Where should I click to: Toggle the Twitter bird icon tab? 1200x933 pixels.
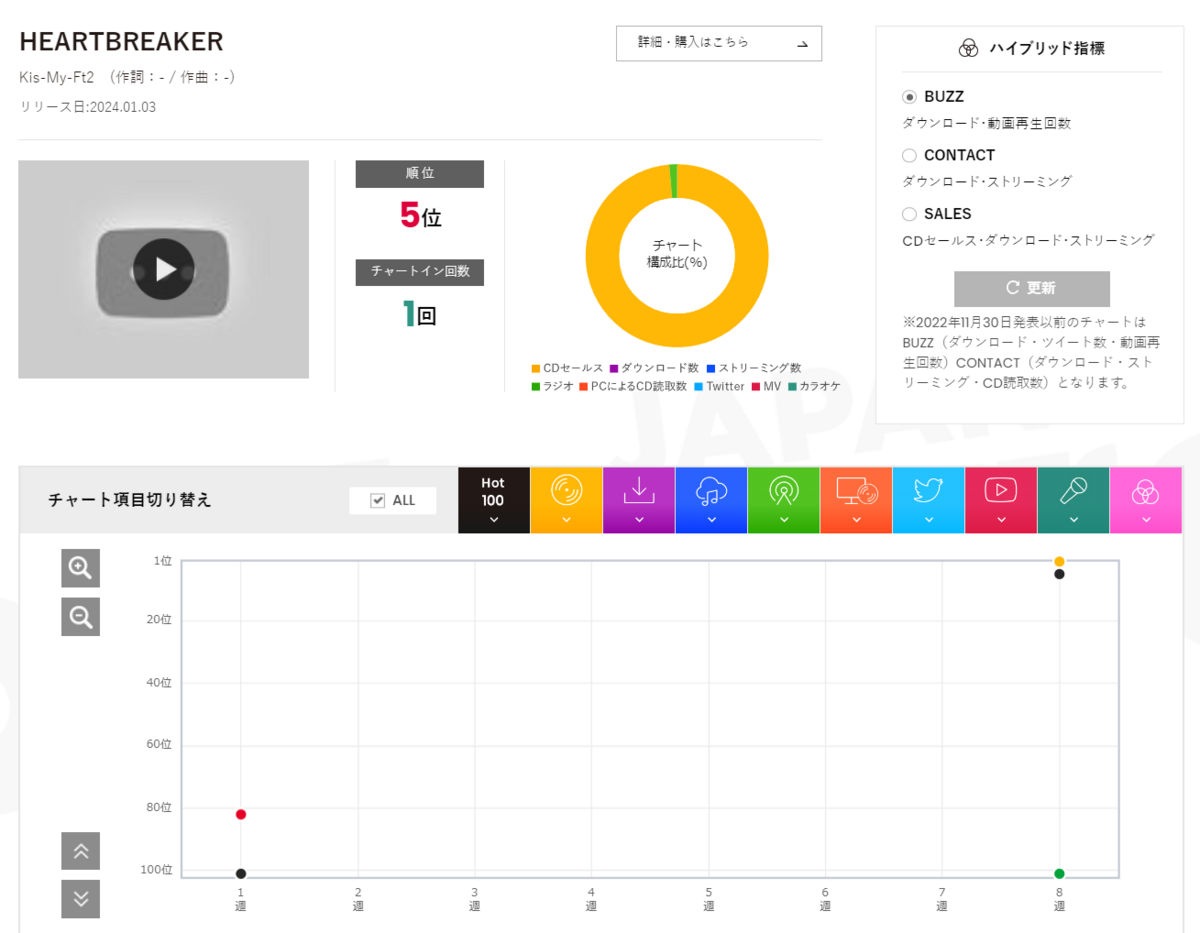click(x=929, y=499)
